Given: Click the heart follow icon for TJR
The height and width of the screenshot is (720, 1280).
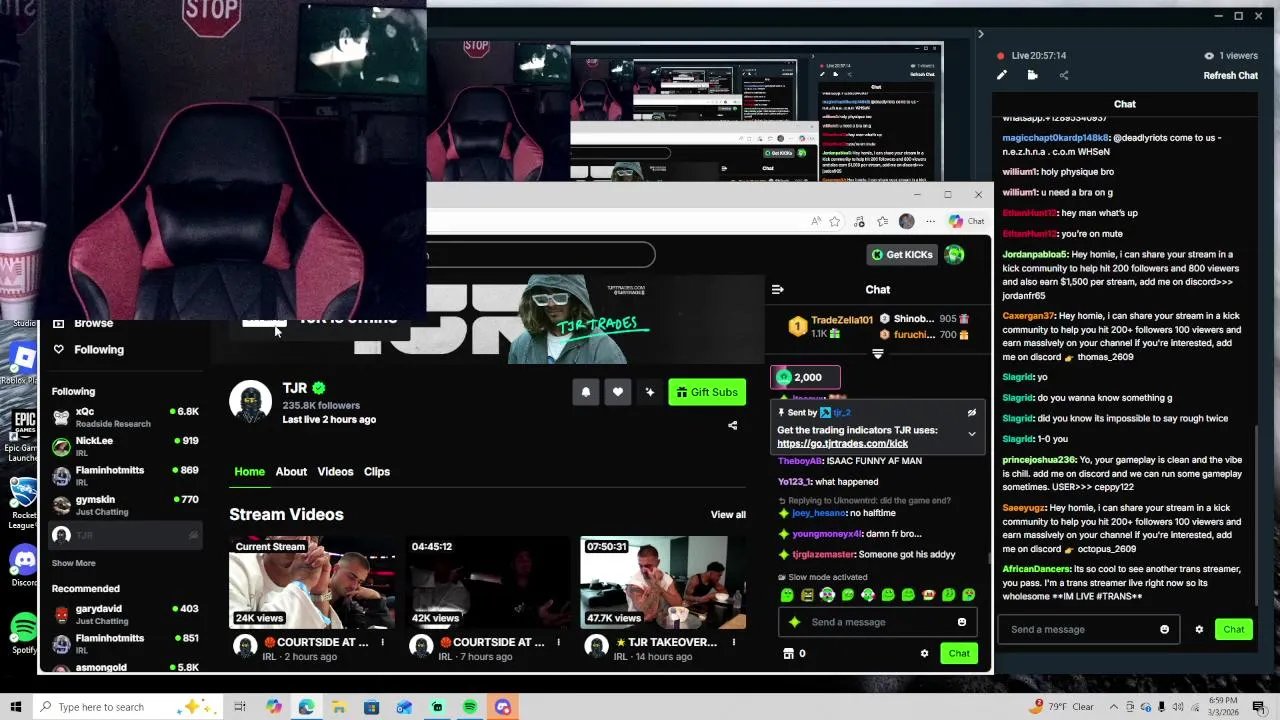Looking at the screenshot, I should pos(618,392).
